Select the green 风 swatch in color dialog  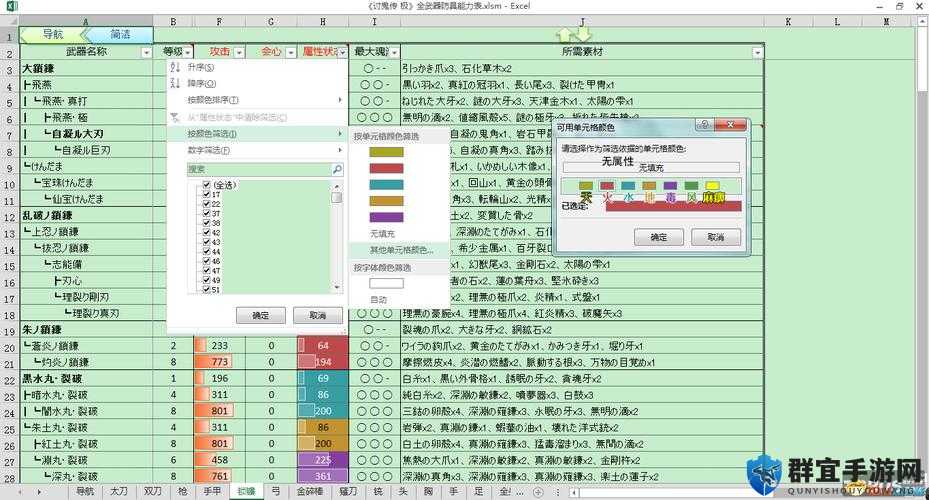coord(691,186)
